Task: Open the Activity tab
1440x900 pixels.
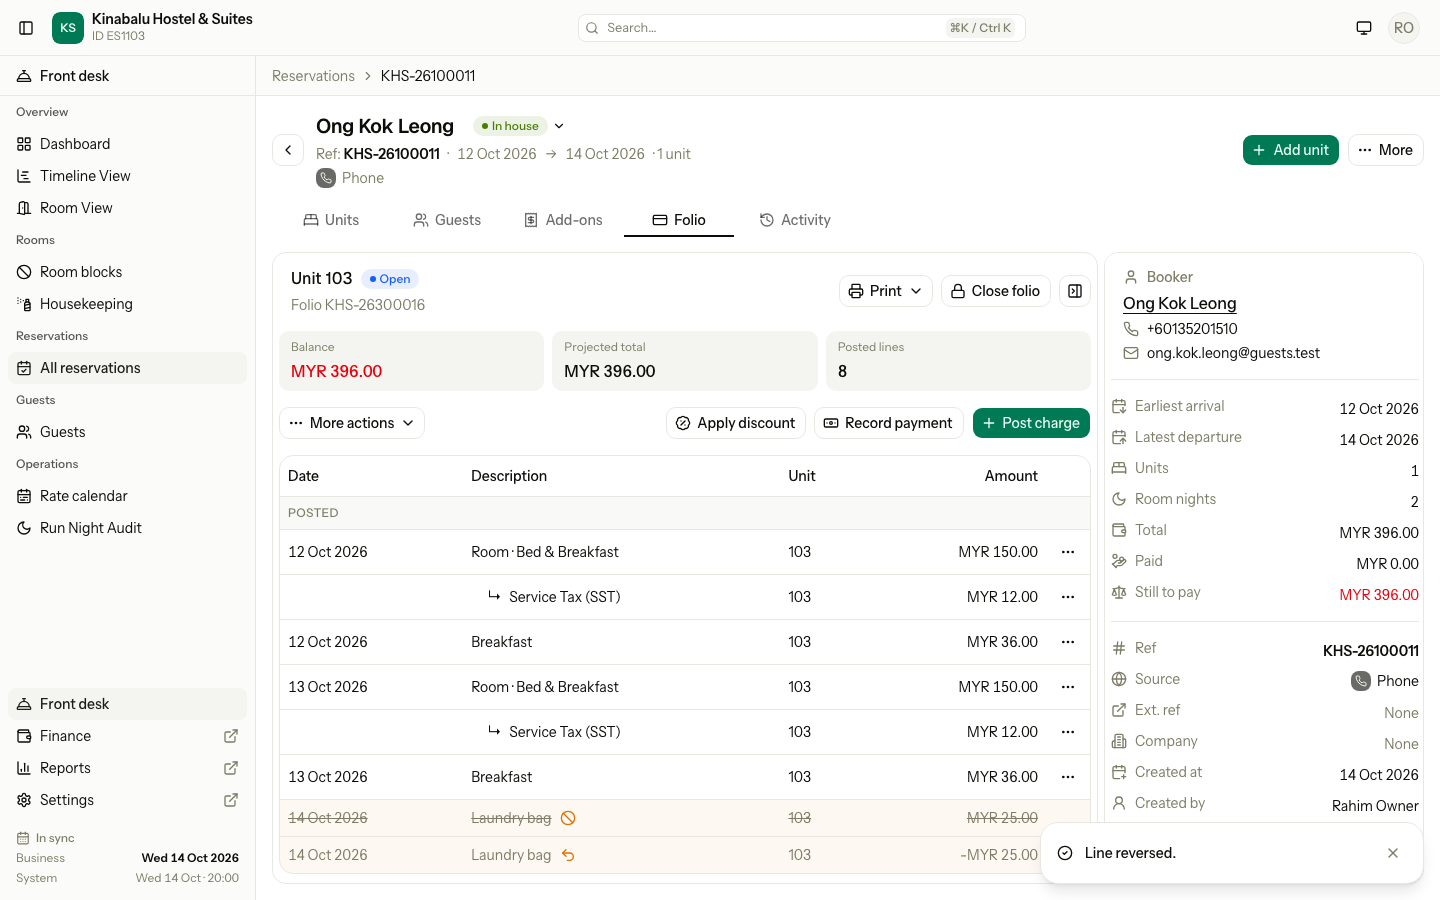Action: (795, 220)
